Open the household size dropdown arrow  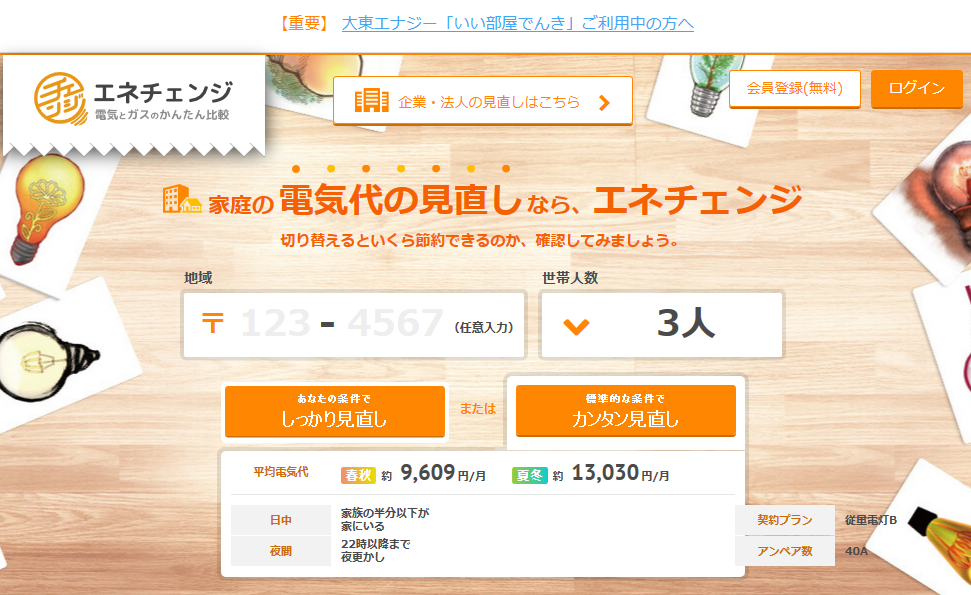tap(576, 326)
